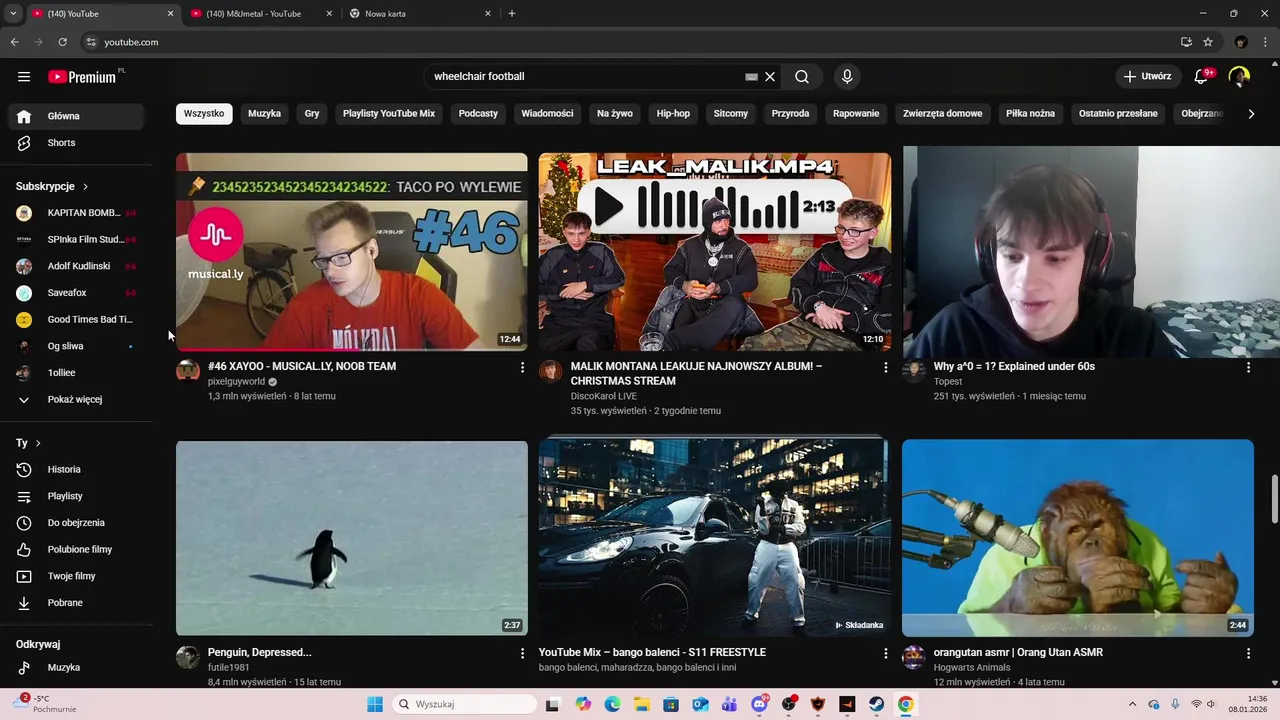Open options menu for Malik Montana video
The height and width of the screenshot is (720, 1280).
[x=885, y=368]
